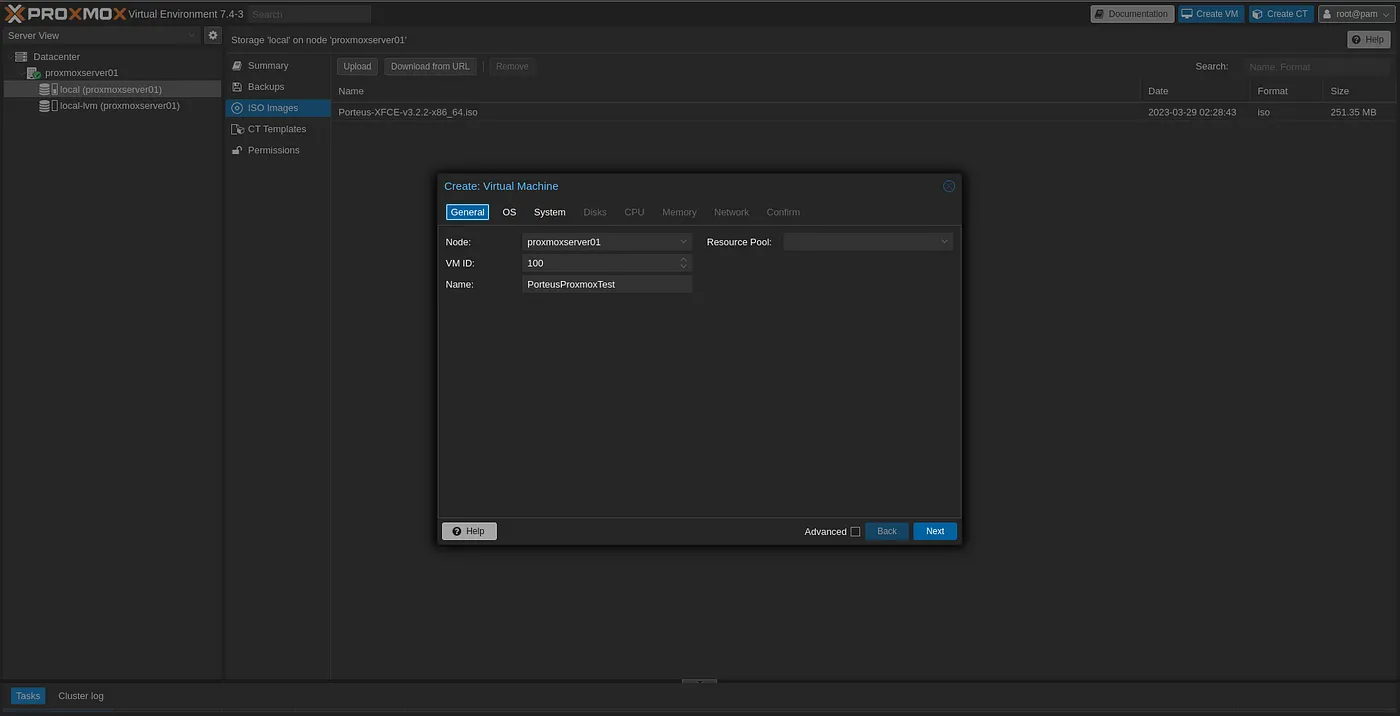The height and width of the screenshot is (716, 1400).
Task: Switch to the System tab
Action: [x=549, y=212]
